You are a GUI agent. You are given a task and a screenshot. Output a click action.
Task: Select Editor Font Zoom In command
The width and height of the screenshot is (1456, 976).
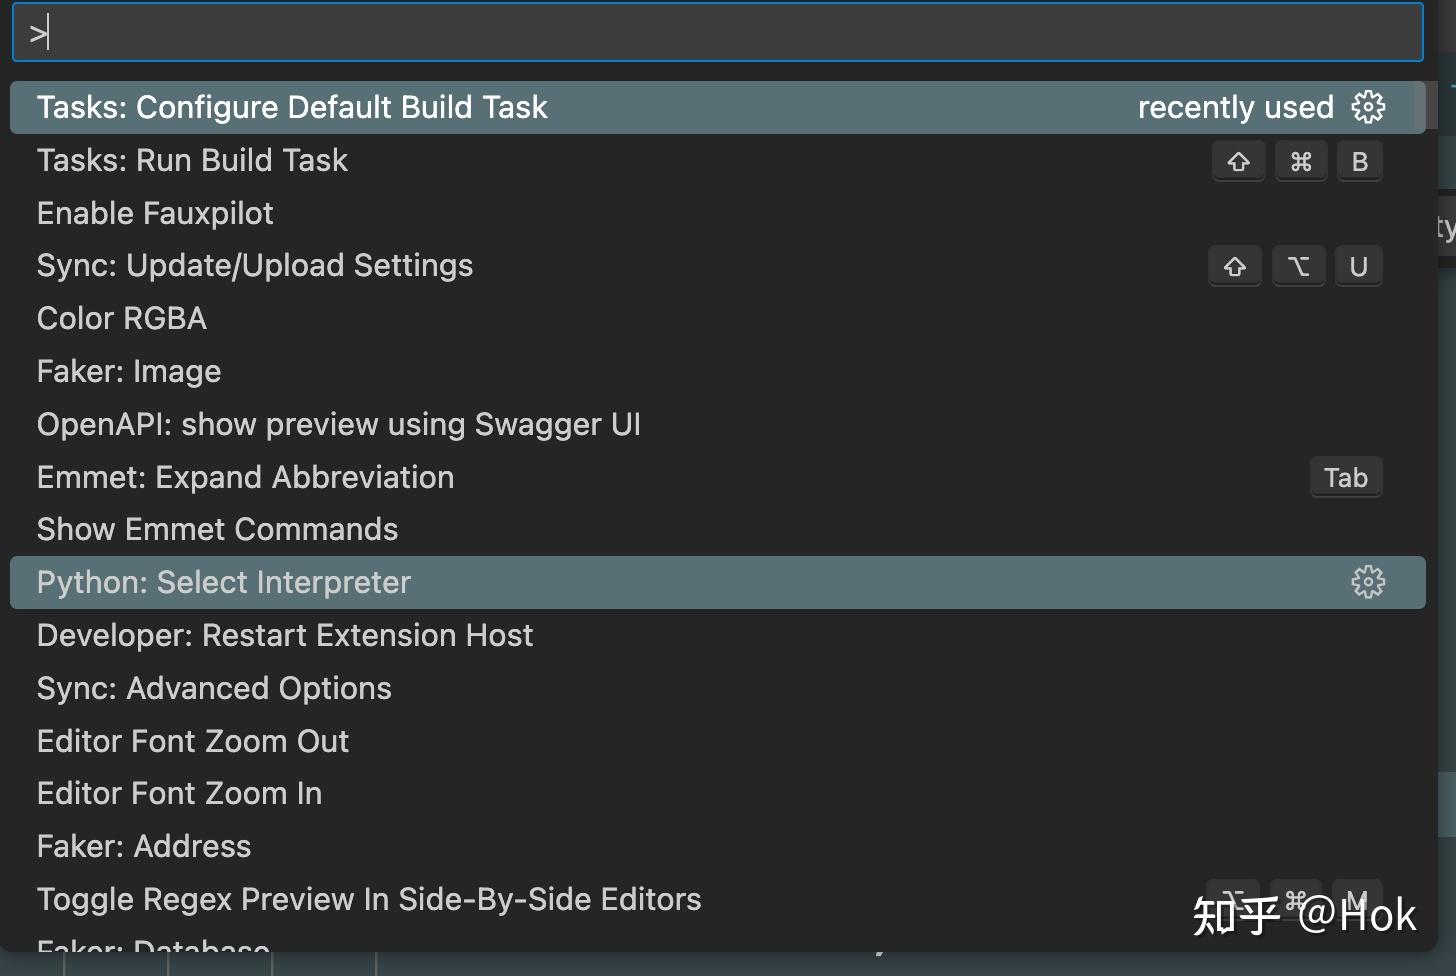point(179,792)
